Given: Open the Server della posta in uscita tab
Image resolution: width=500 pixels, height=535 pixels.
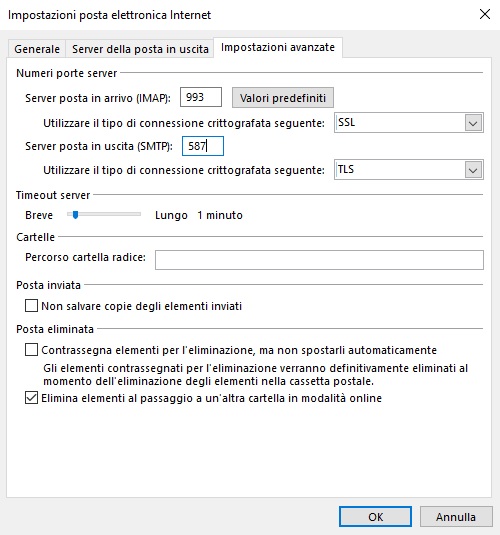Looking at the screenshot, I should 140,49.
